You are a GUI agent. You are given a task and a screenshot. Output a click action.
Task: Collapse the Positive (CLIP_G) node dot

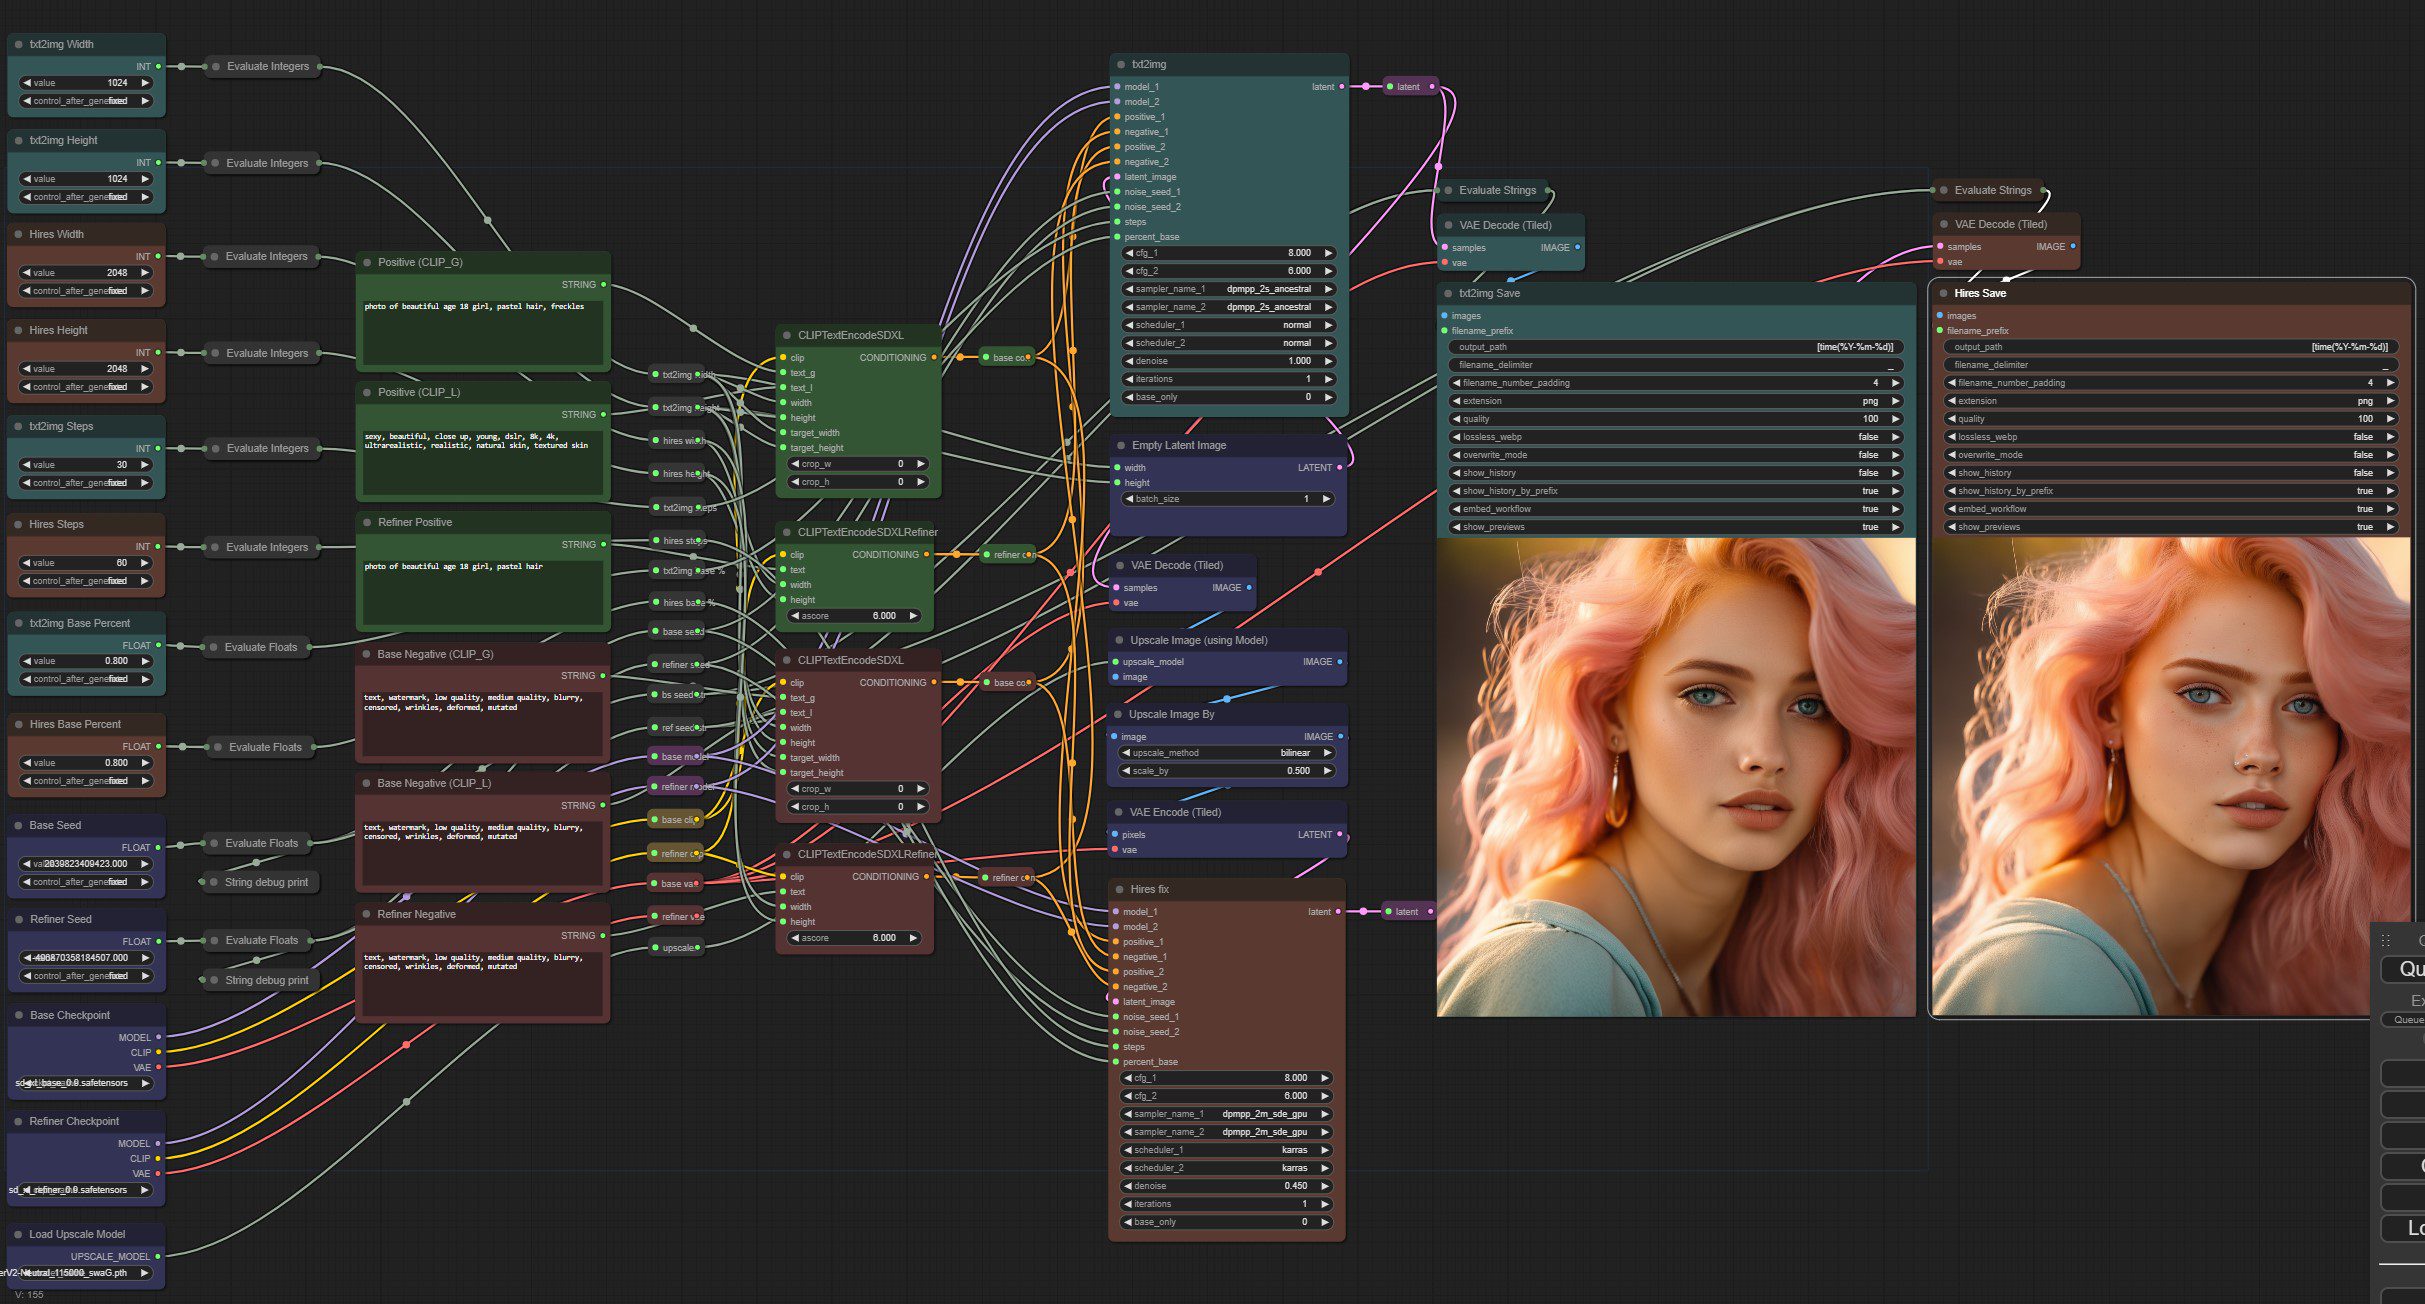(x=367, y=262)
